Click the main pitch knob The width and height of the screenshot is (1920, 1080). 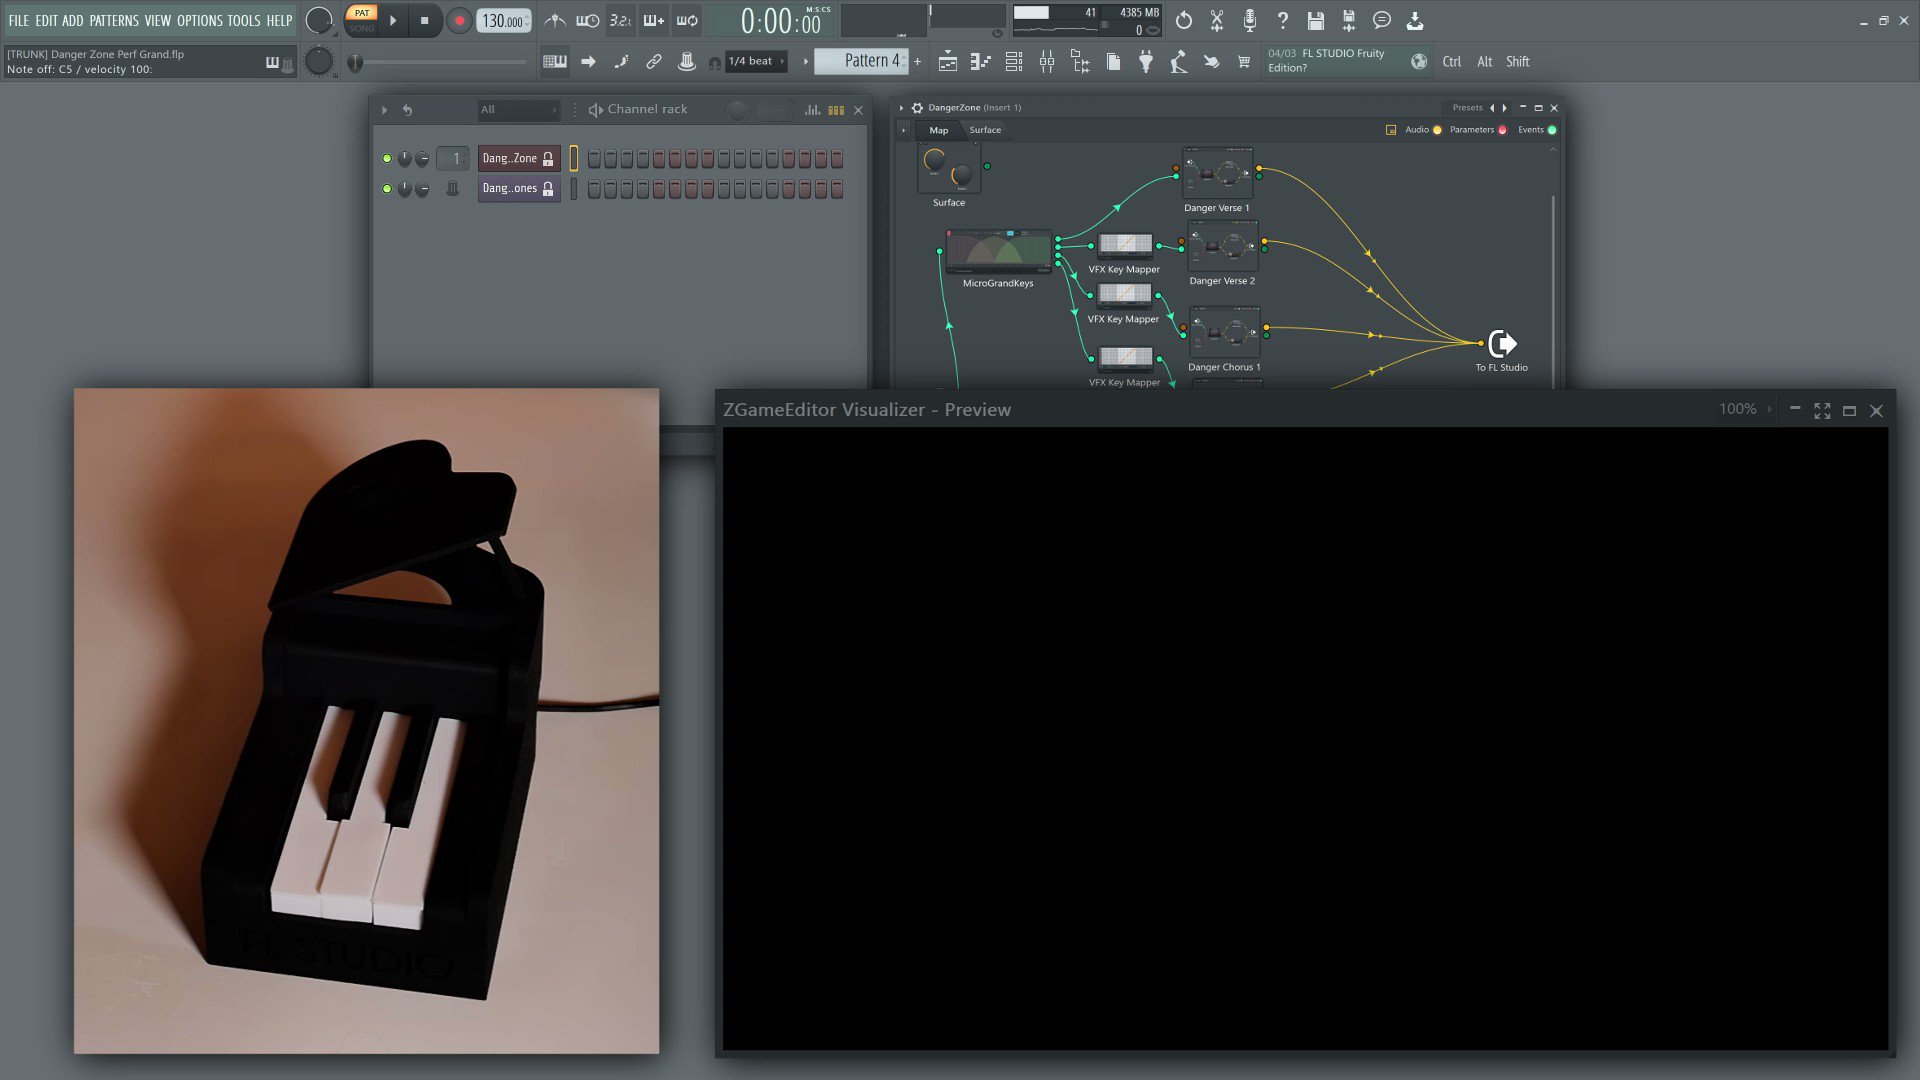[318, 61]
